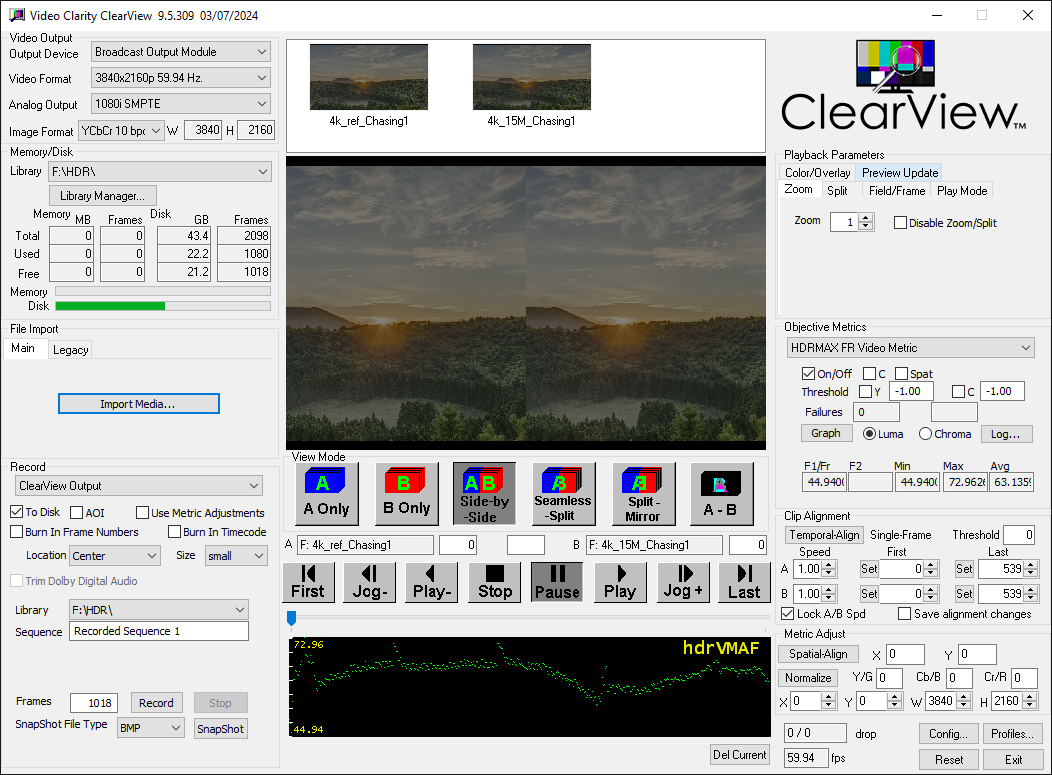Image resolution: width=1052 pixels, height=775 pixels.
Task: Toggle Lock A/B Spd checkbox
Action: coord(788,613)
